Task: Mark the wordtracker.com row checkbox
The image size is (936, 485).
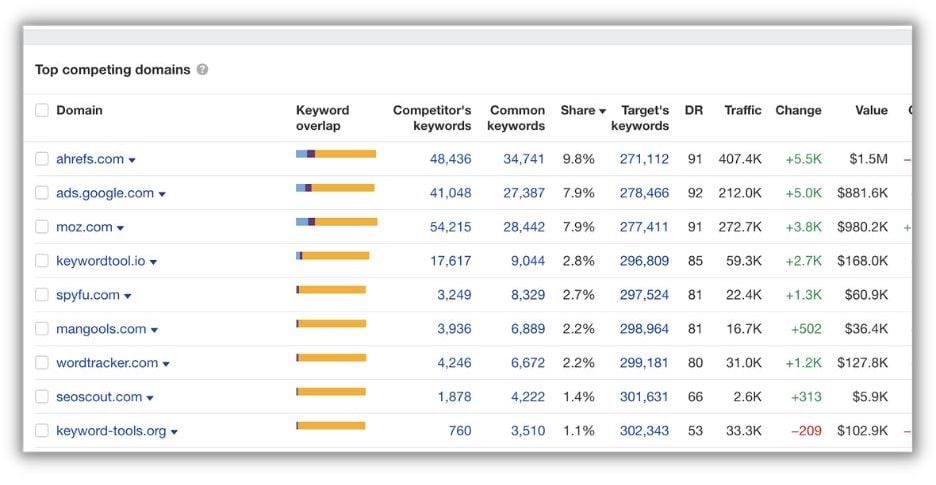Action: [x=42, y=363]
